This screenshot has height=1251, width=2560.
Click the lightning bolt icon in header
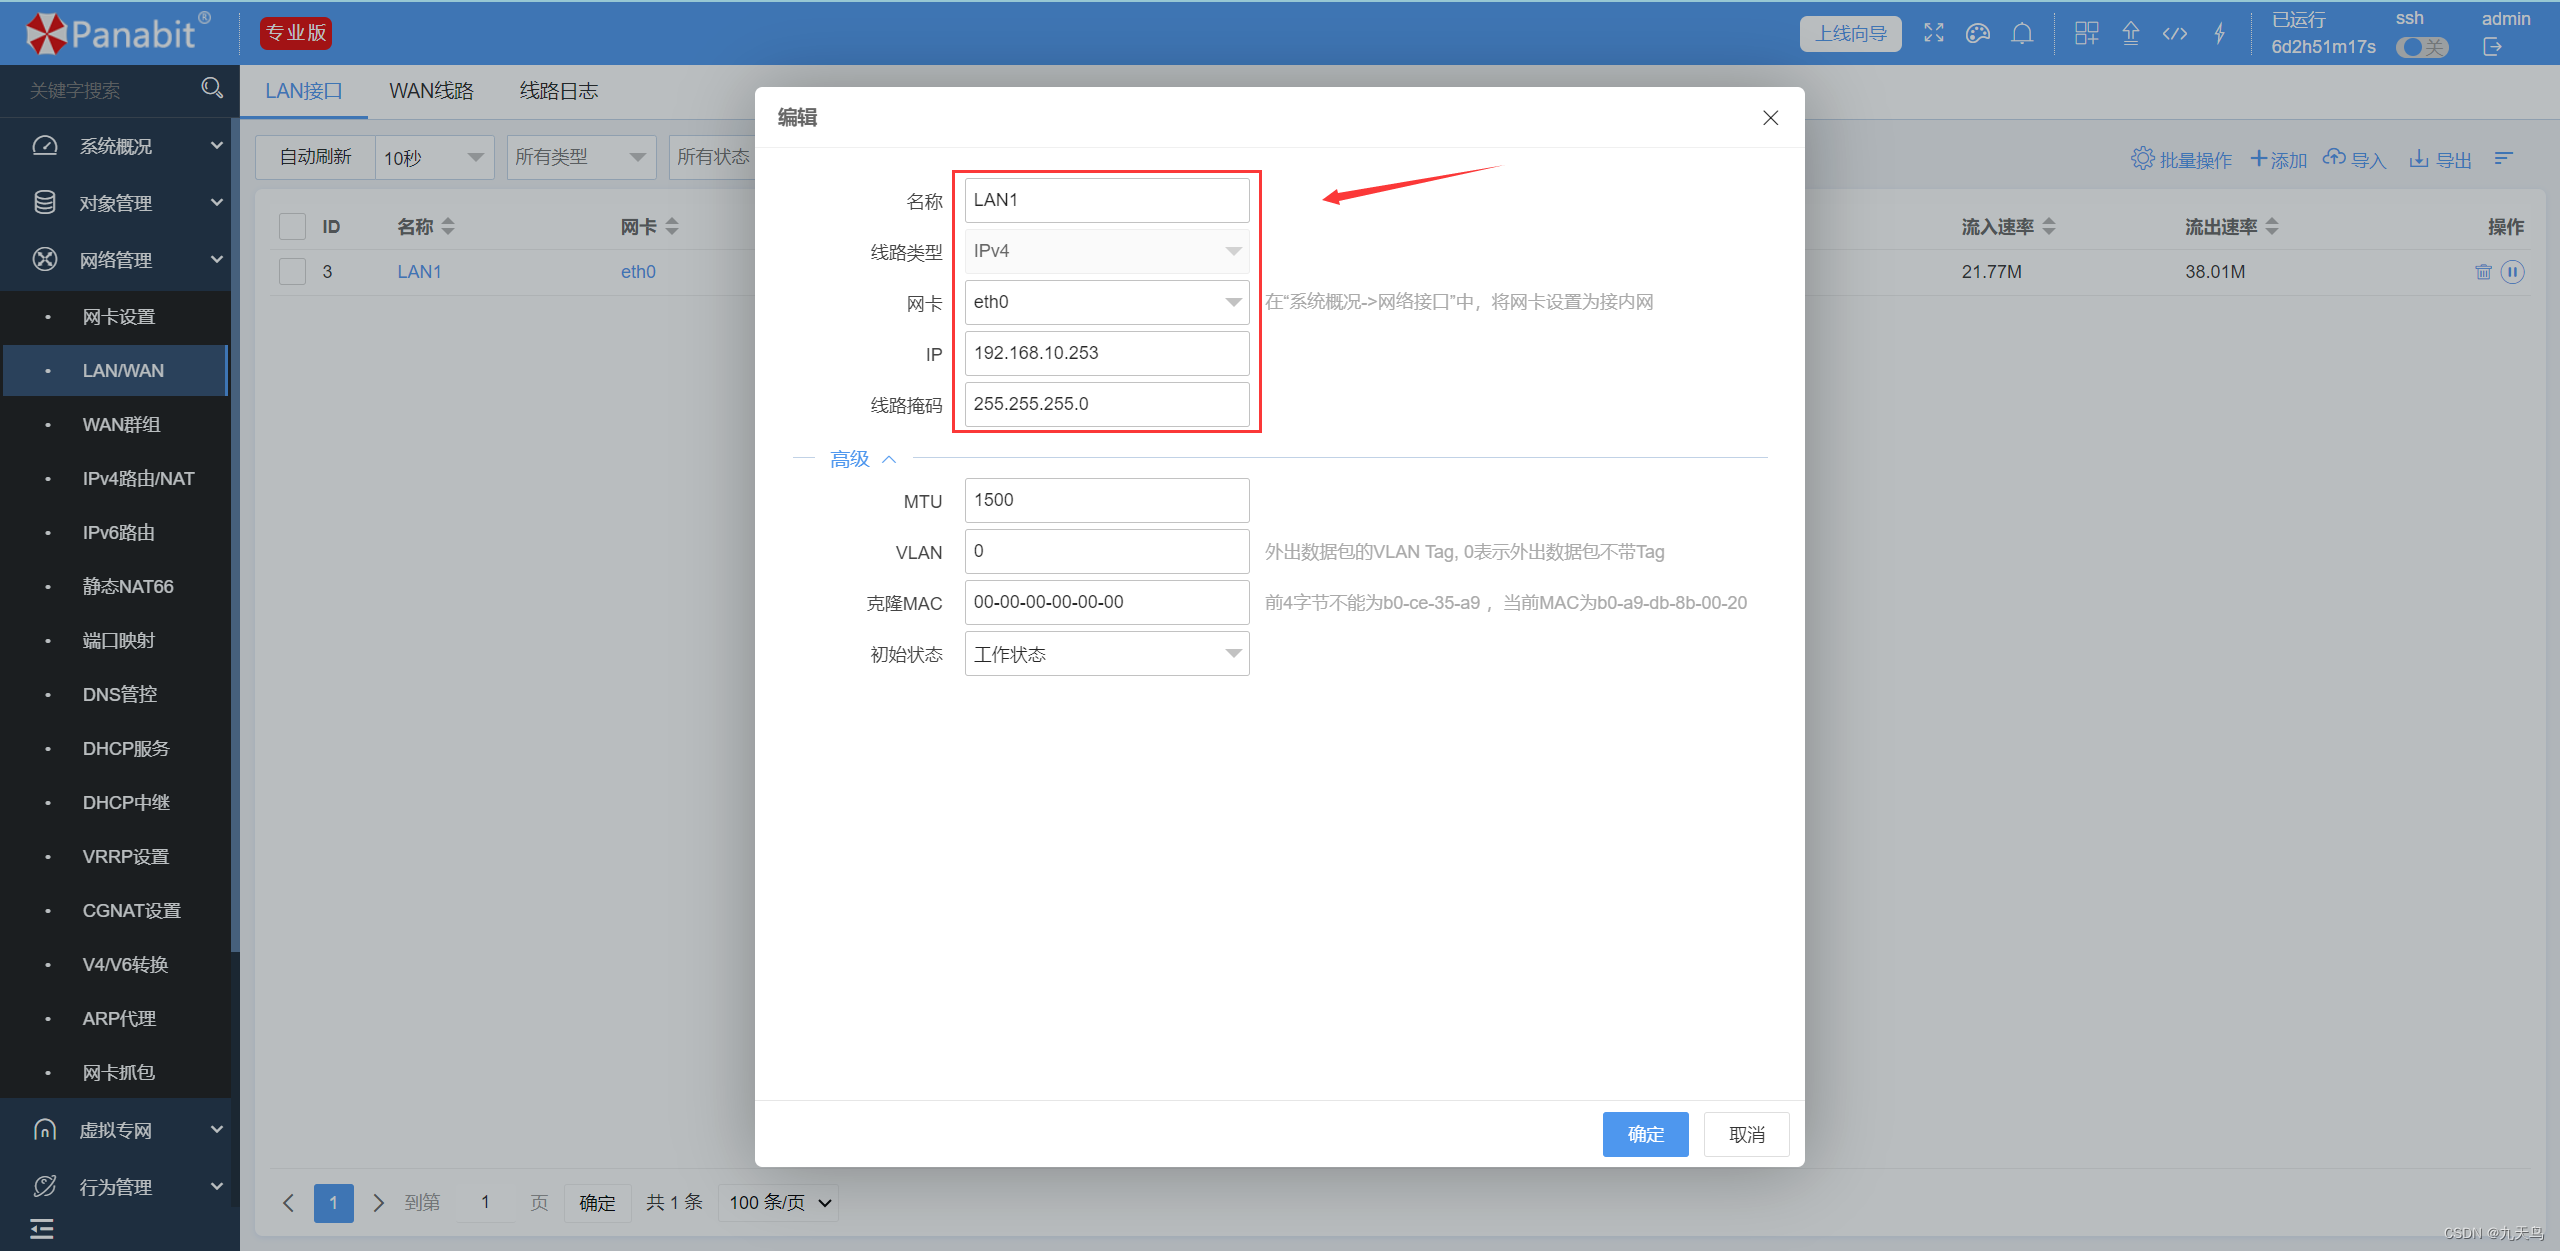tap(2219, 34)
